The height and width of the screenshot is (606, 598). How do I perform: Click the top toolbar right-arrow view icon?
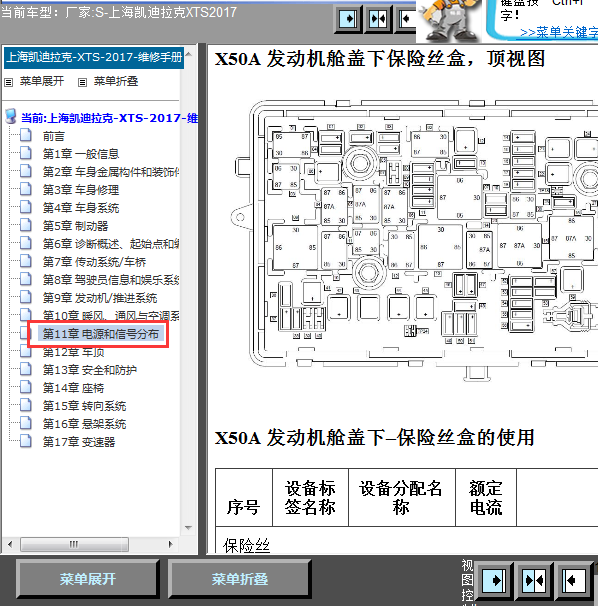[348, 19]
